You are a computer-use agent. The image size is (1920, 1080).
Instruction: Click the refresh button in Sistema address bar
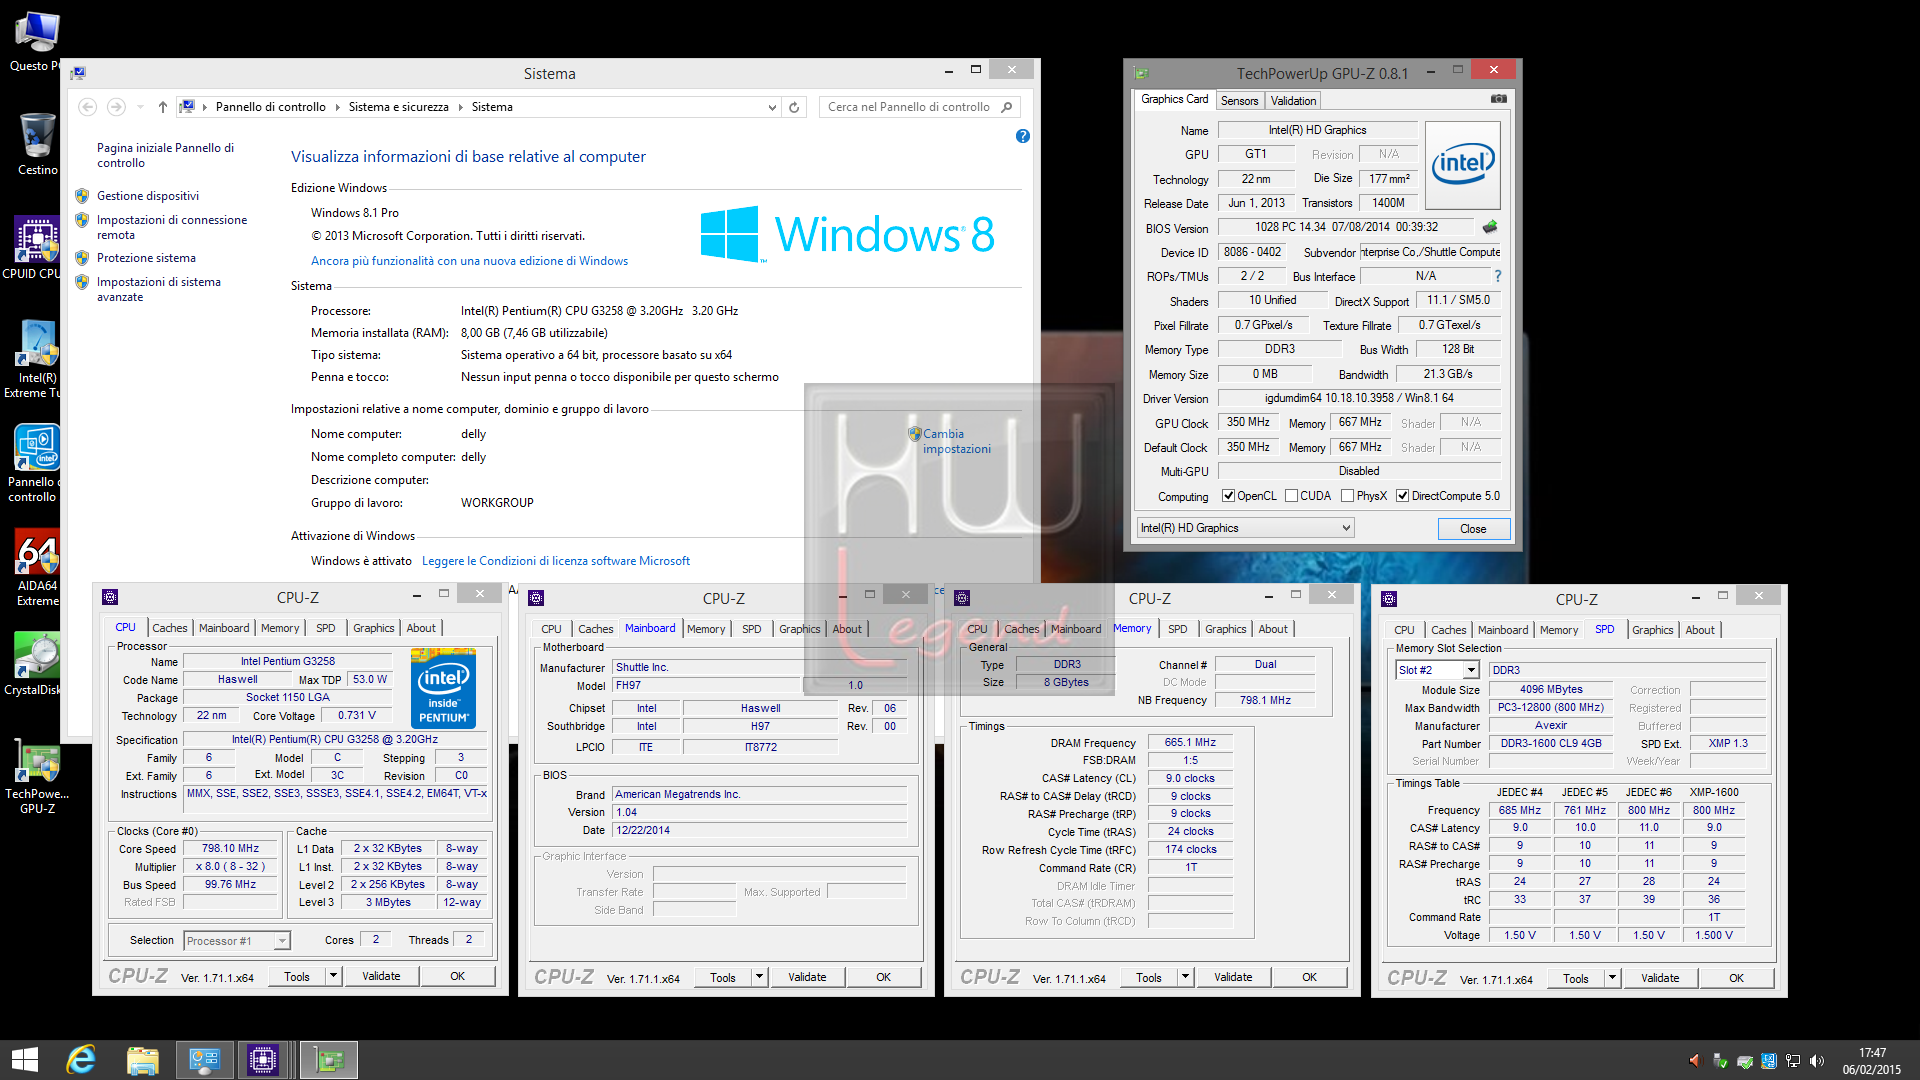coord(794,107)
